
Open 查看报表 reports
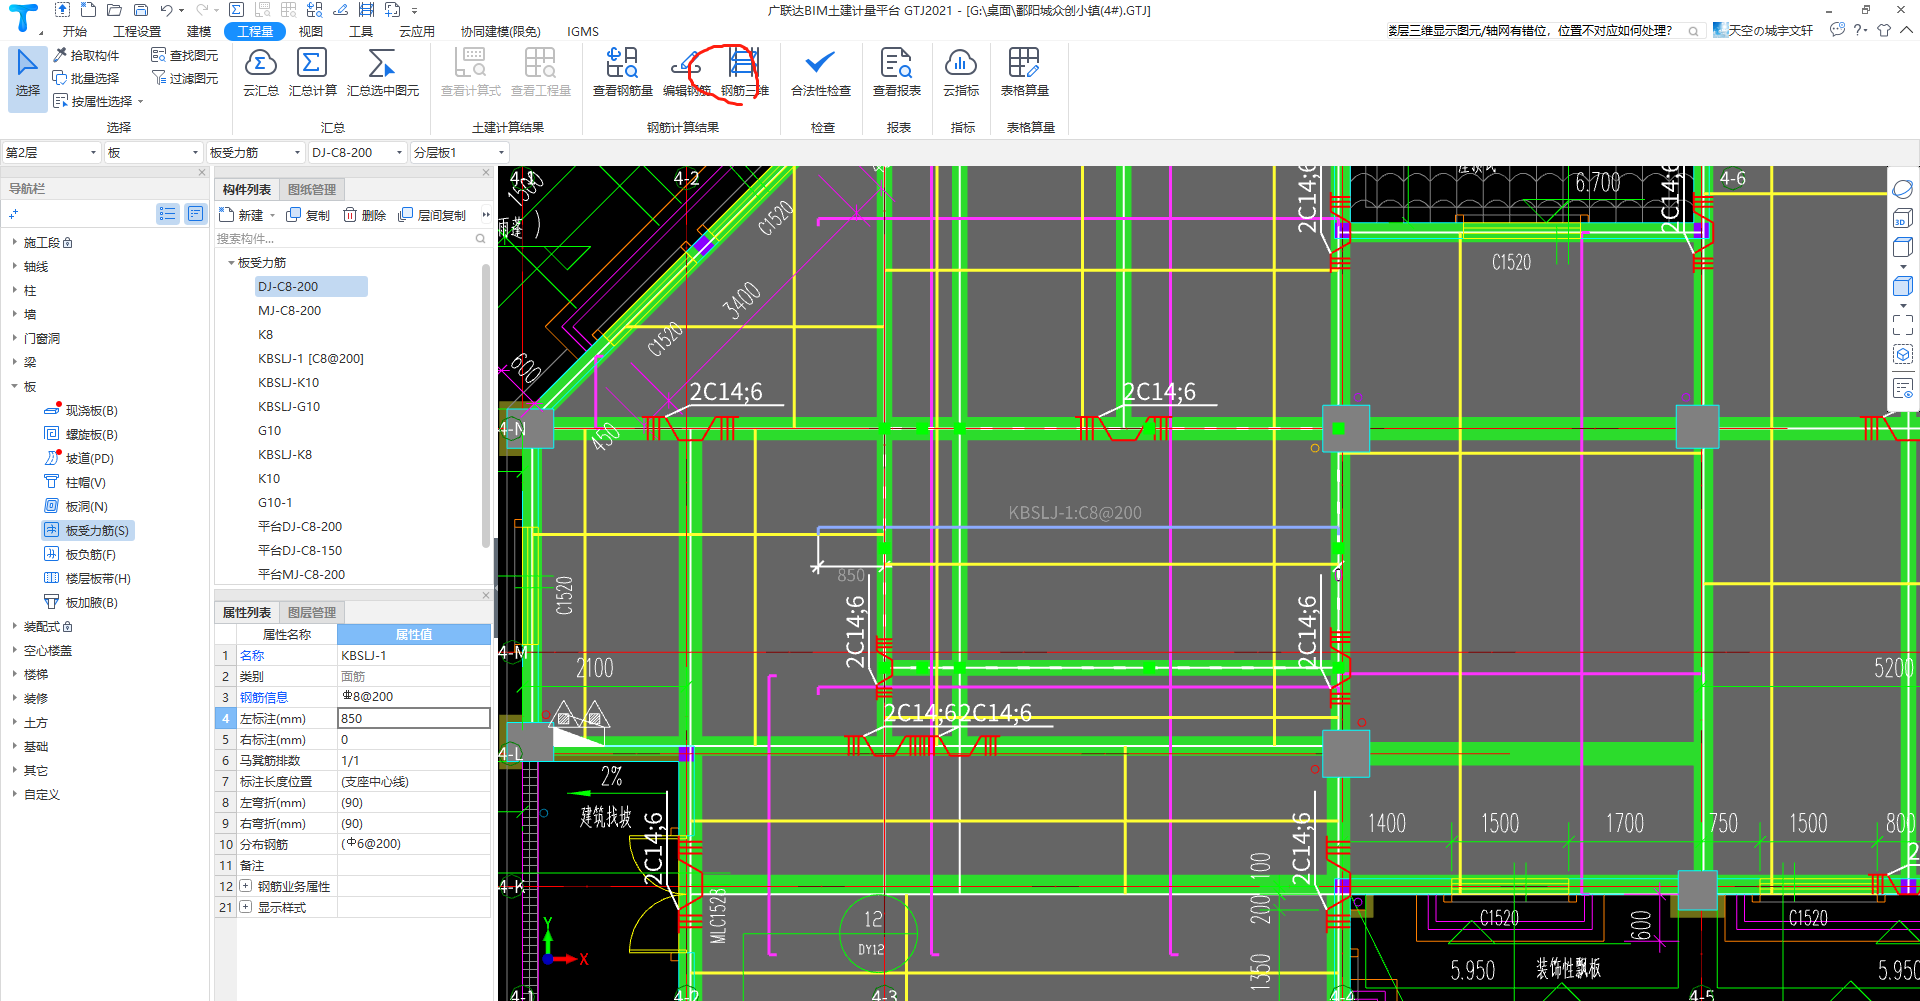click(896, 72)
